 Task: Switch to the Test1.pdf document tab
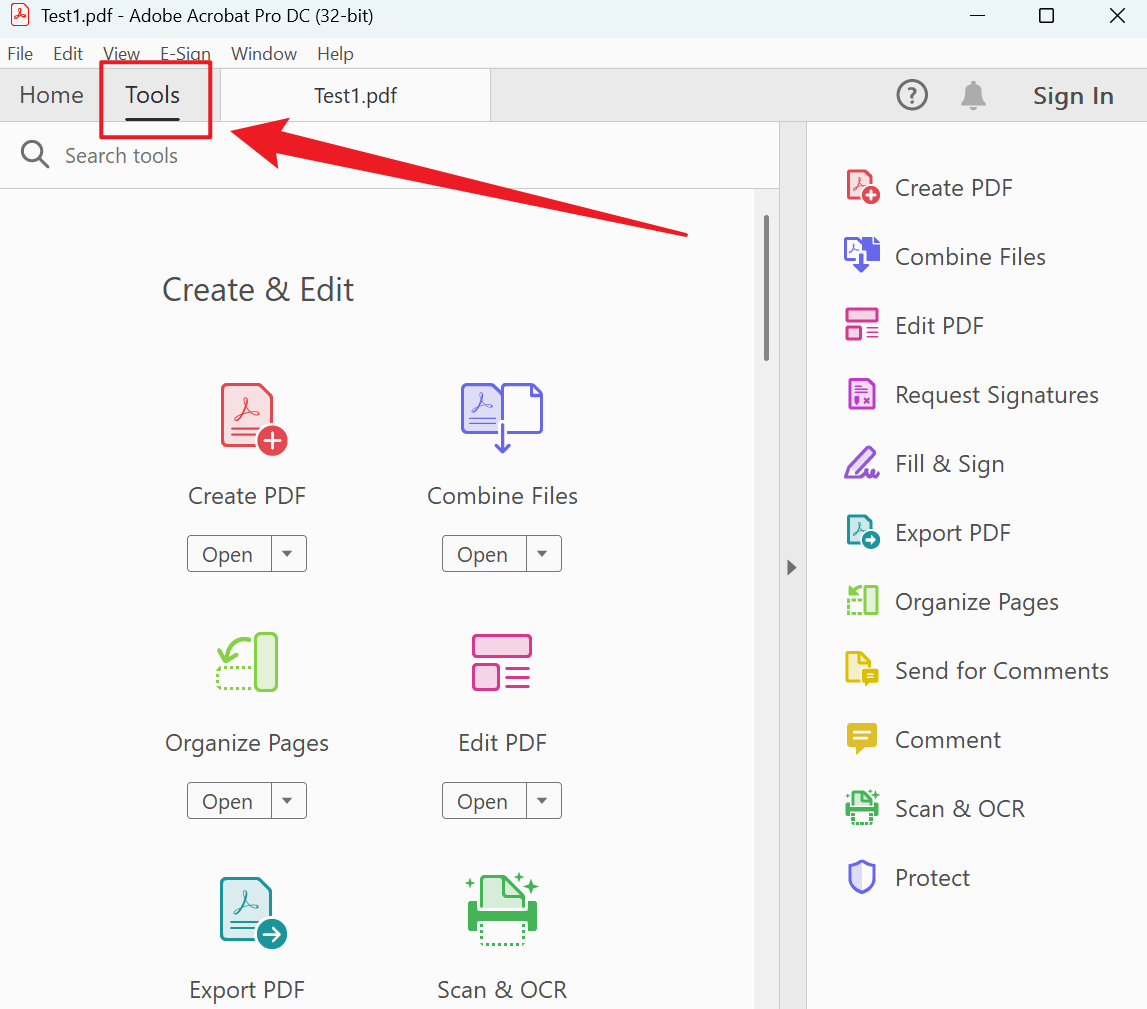pos(355,96)
